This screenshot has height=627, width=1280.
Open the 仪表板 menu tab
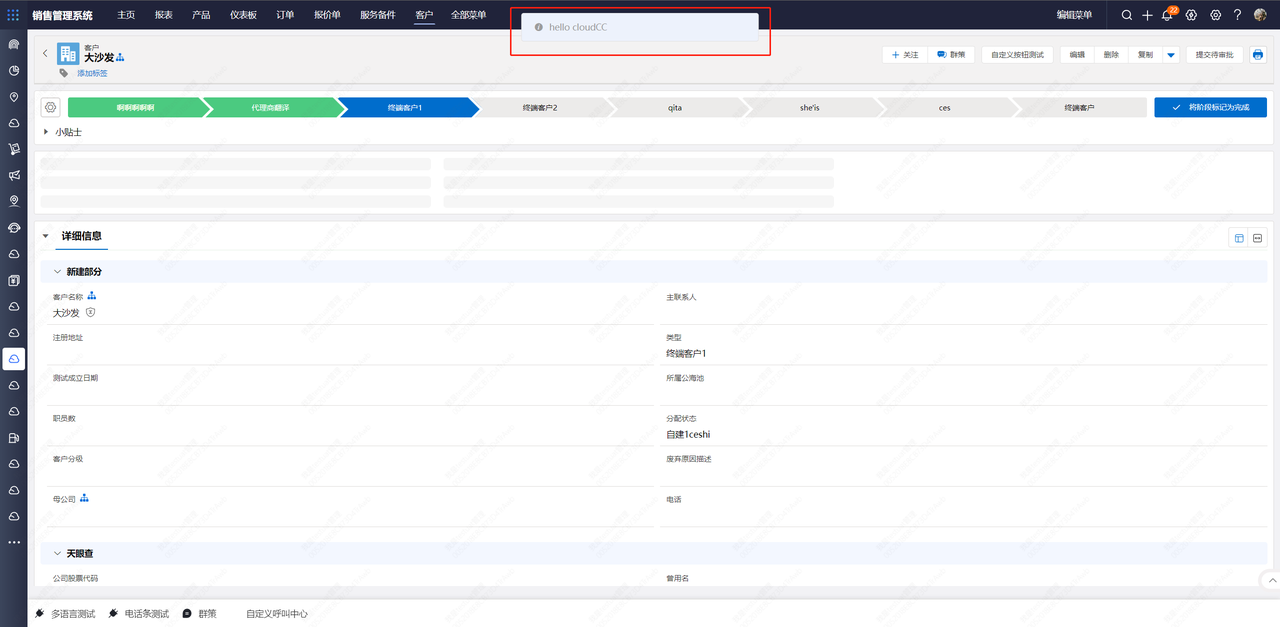pyautogui.click(x=243, y=15)
